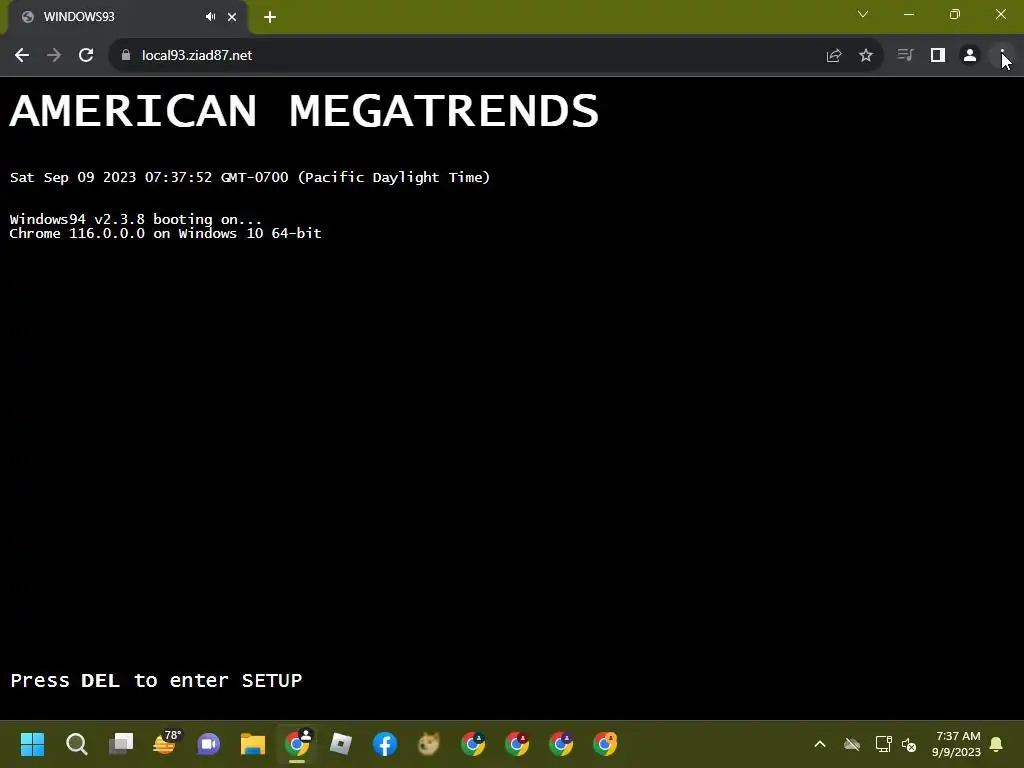Minimize the Chrome window
Screen dimensions: 1024x768
pyautogui.click(x=909, y=14)
